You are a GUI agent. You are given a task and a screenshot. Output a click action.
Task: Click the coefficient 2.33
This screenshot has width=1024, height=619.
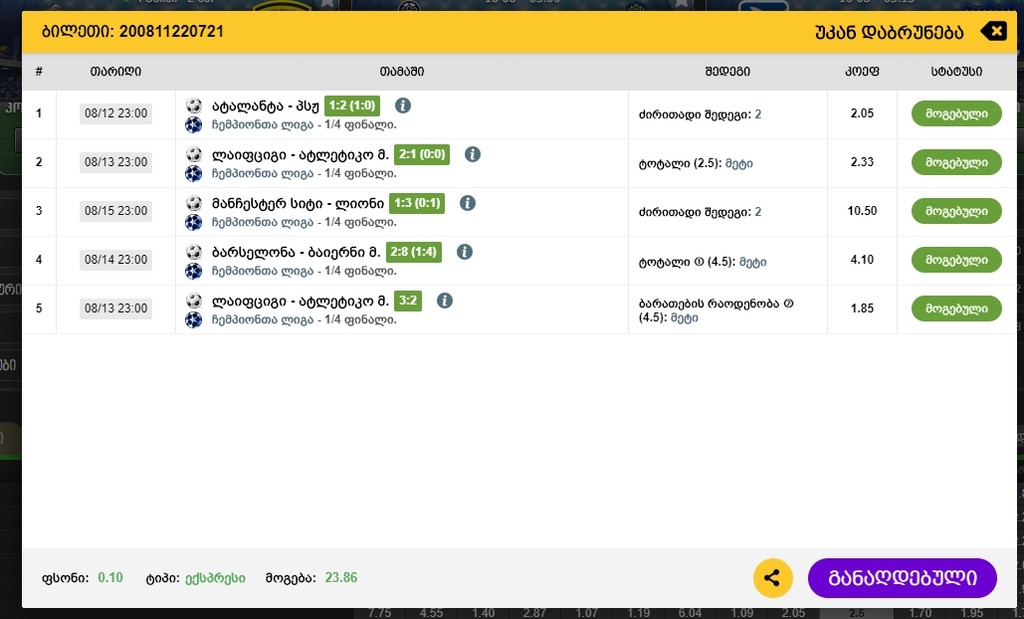(x=862, y=162)
